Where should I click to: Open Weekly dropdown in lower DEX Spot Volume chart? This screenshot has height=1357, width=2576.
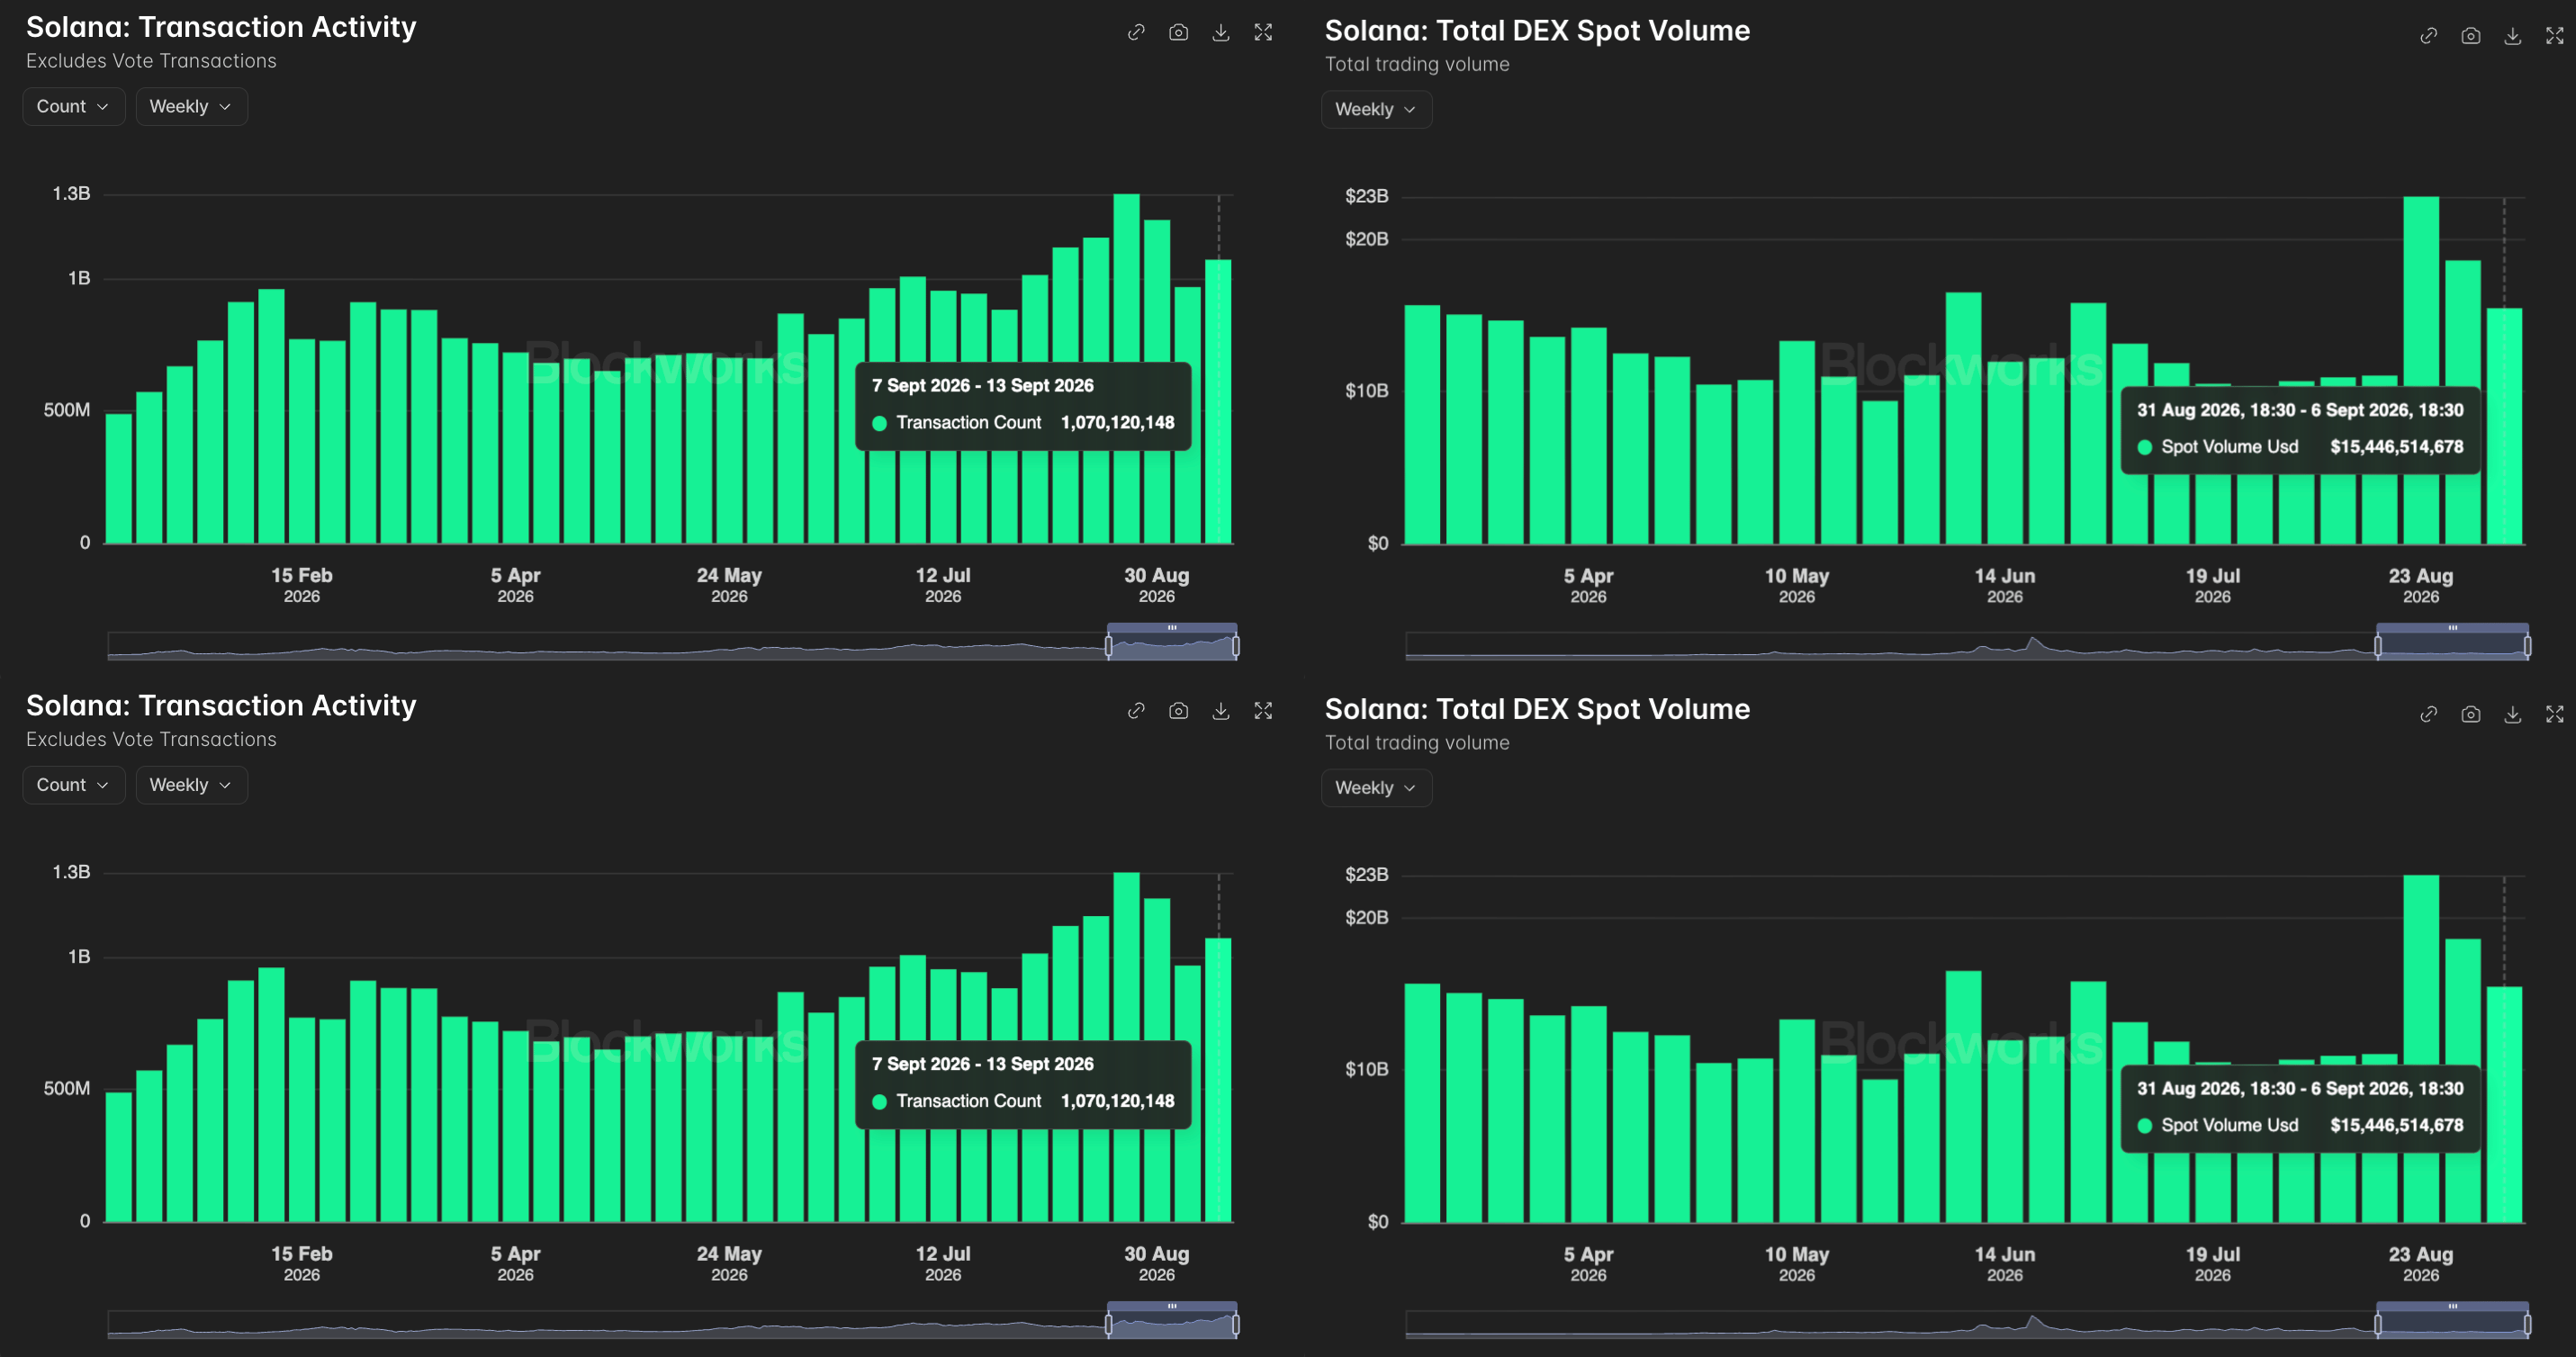(x=1376, y=788)
